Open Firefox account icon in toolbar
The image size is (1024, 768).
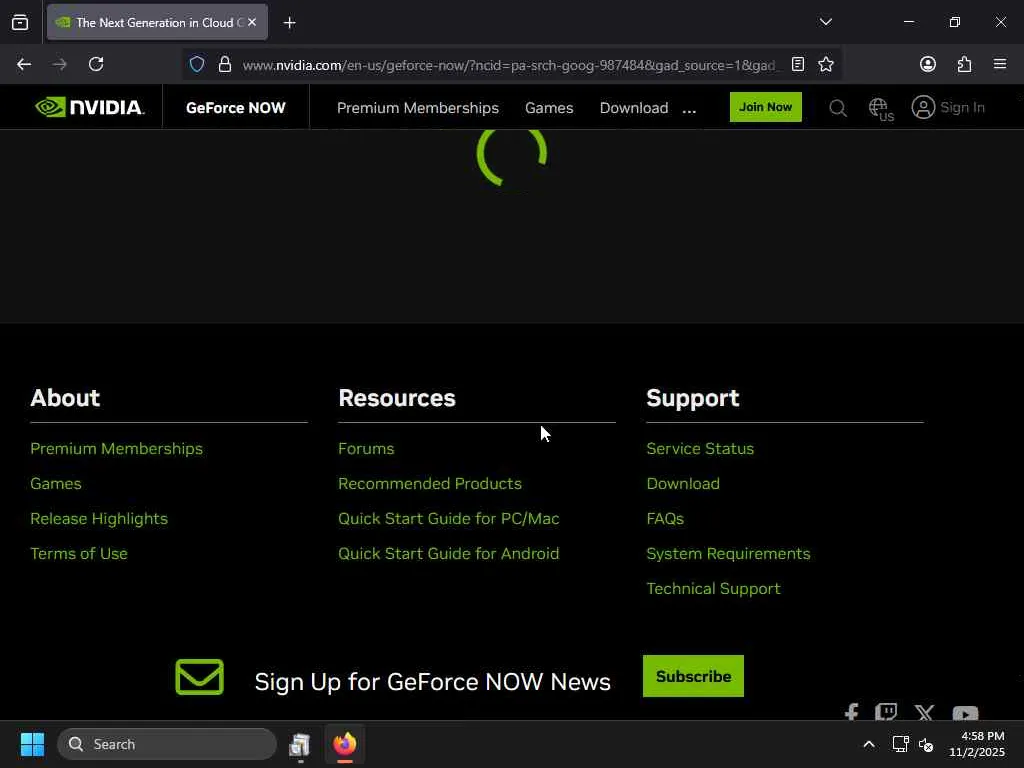927,64
